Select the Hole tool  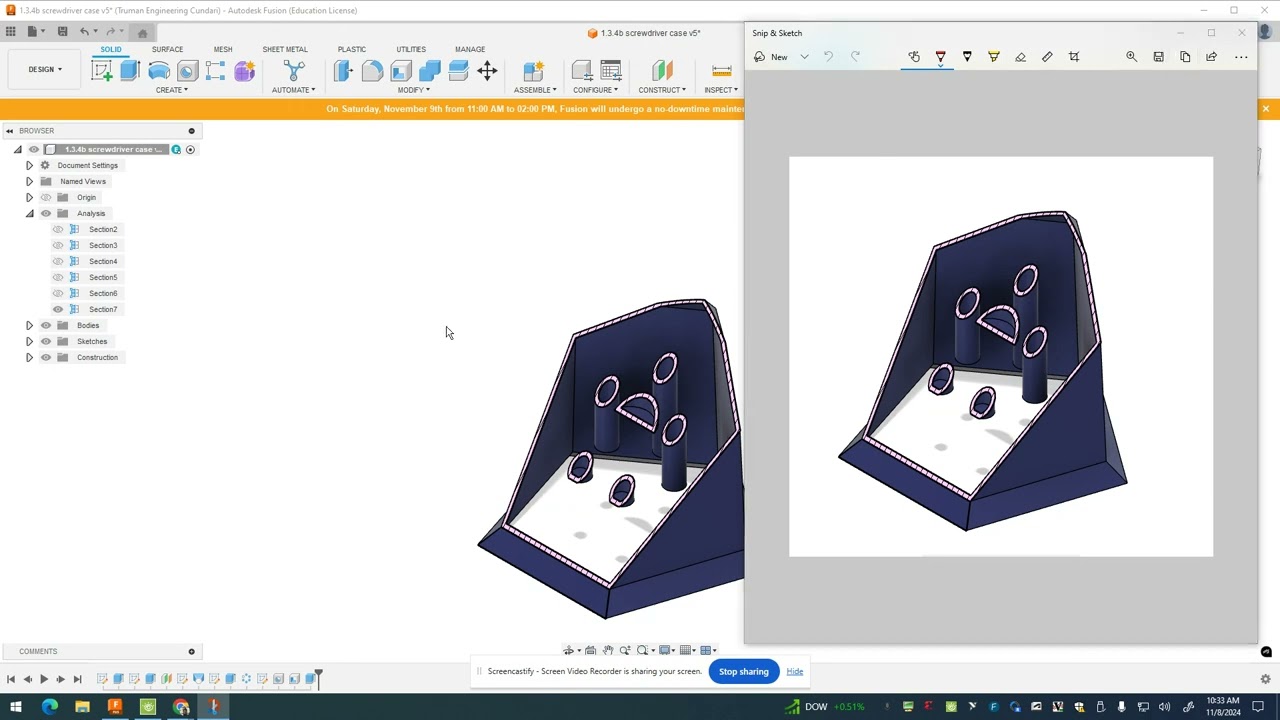click(187, 70)
